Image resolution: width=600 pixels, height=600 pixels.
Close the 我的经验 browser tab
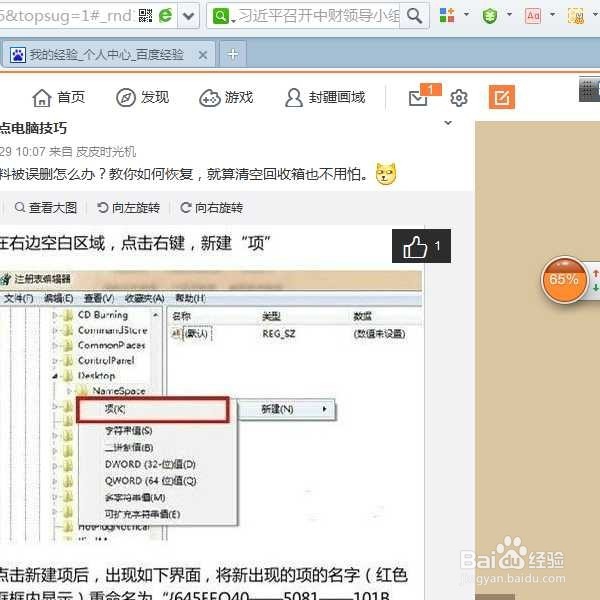pos(203,55)
